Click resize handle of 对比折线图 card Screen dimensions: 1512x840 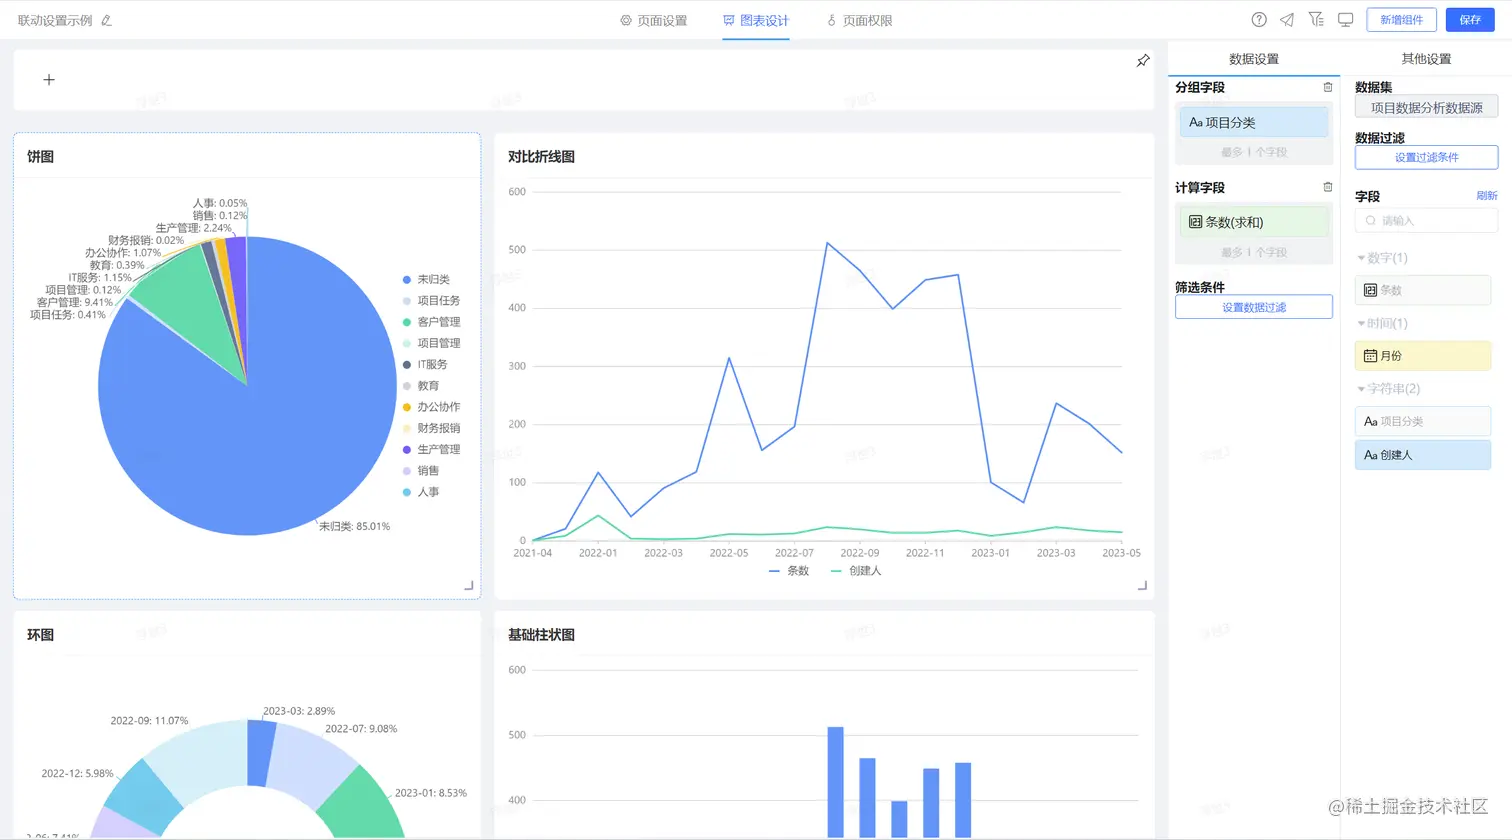(1143, 586)
